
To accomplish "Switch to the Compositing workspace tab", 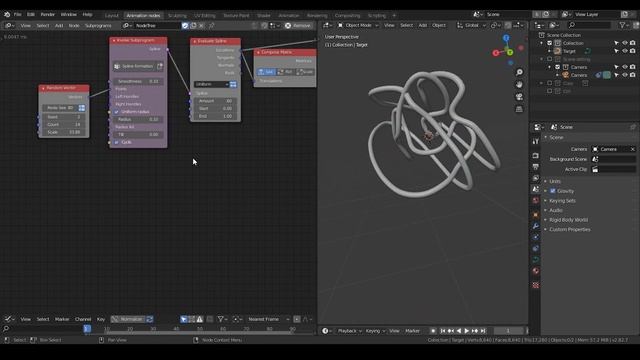I will [x=347, y=16].
